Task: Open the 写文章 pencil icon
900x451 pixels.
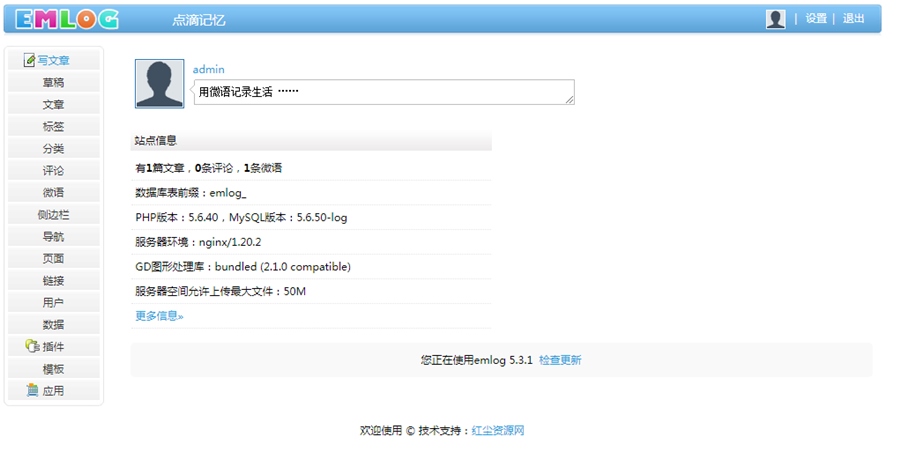Action: coord(29,60)
